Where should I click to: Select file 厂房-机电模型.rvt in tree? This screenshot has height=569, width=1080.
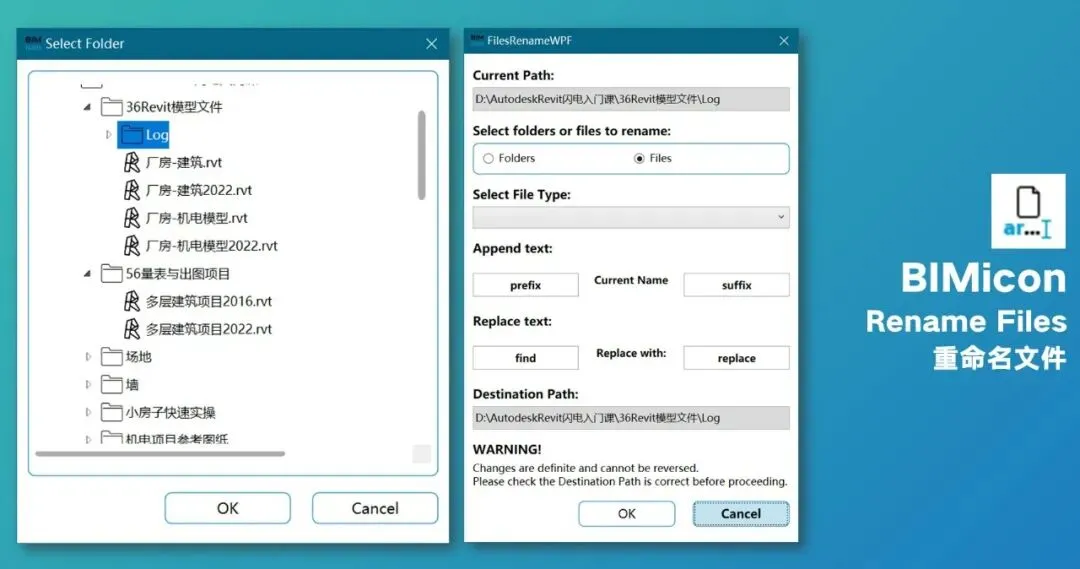(196, 218)
